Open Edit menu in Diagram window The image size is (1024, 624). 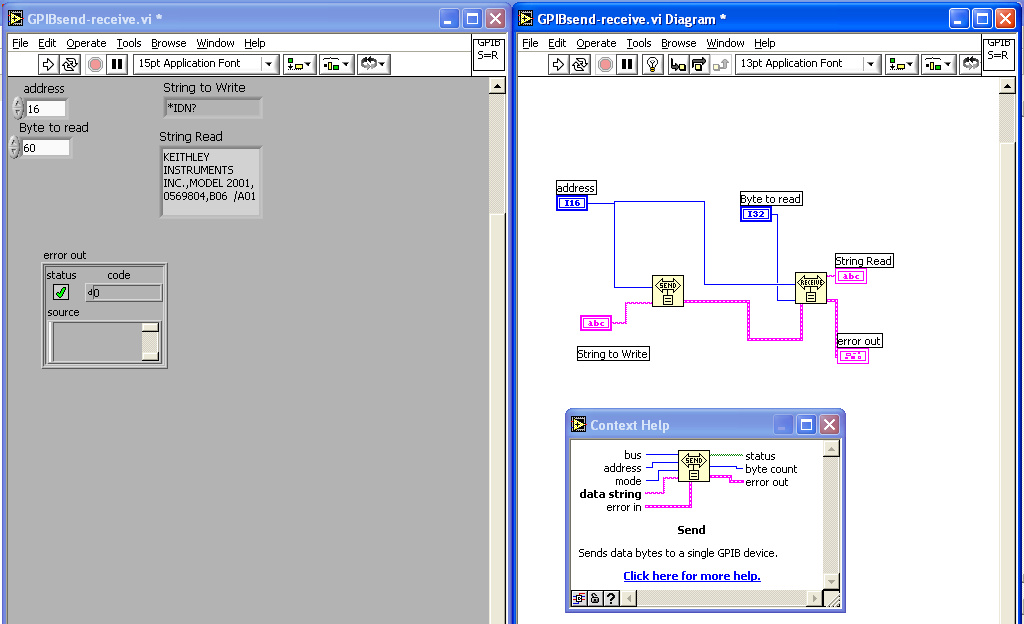(x=557, y=43)
